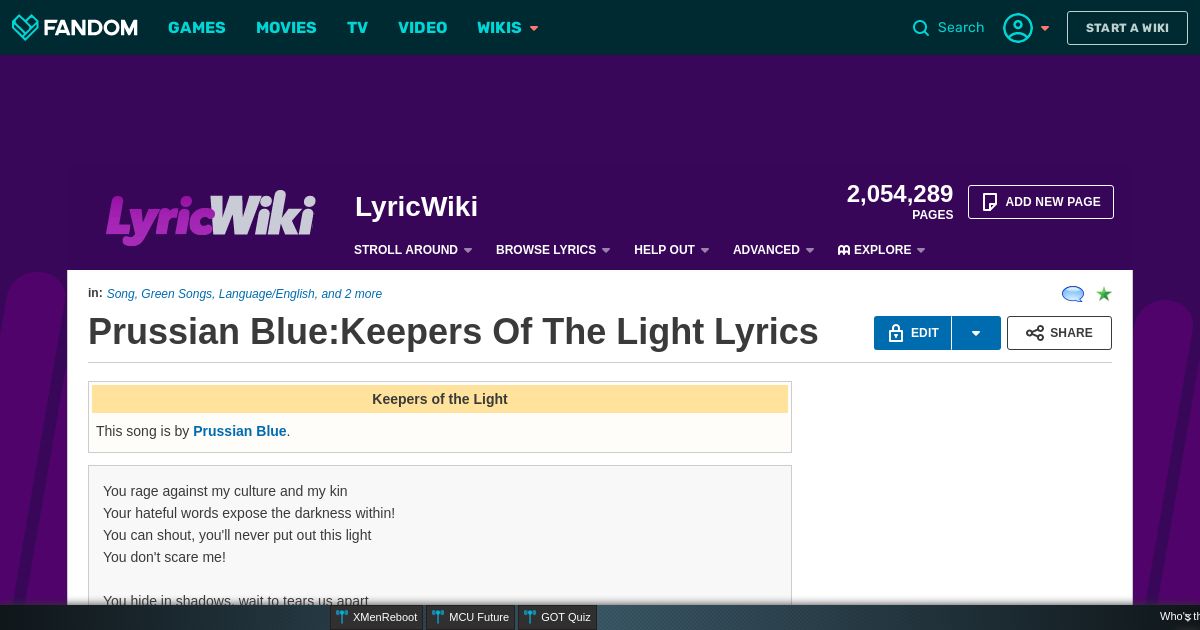The height and width of the screenshot is (630, 1200).
Task: Expand the Browse Lyrics menu
Action: (553, 250)
